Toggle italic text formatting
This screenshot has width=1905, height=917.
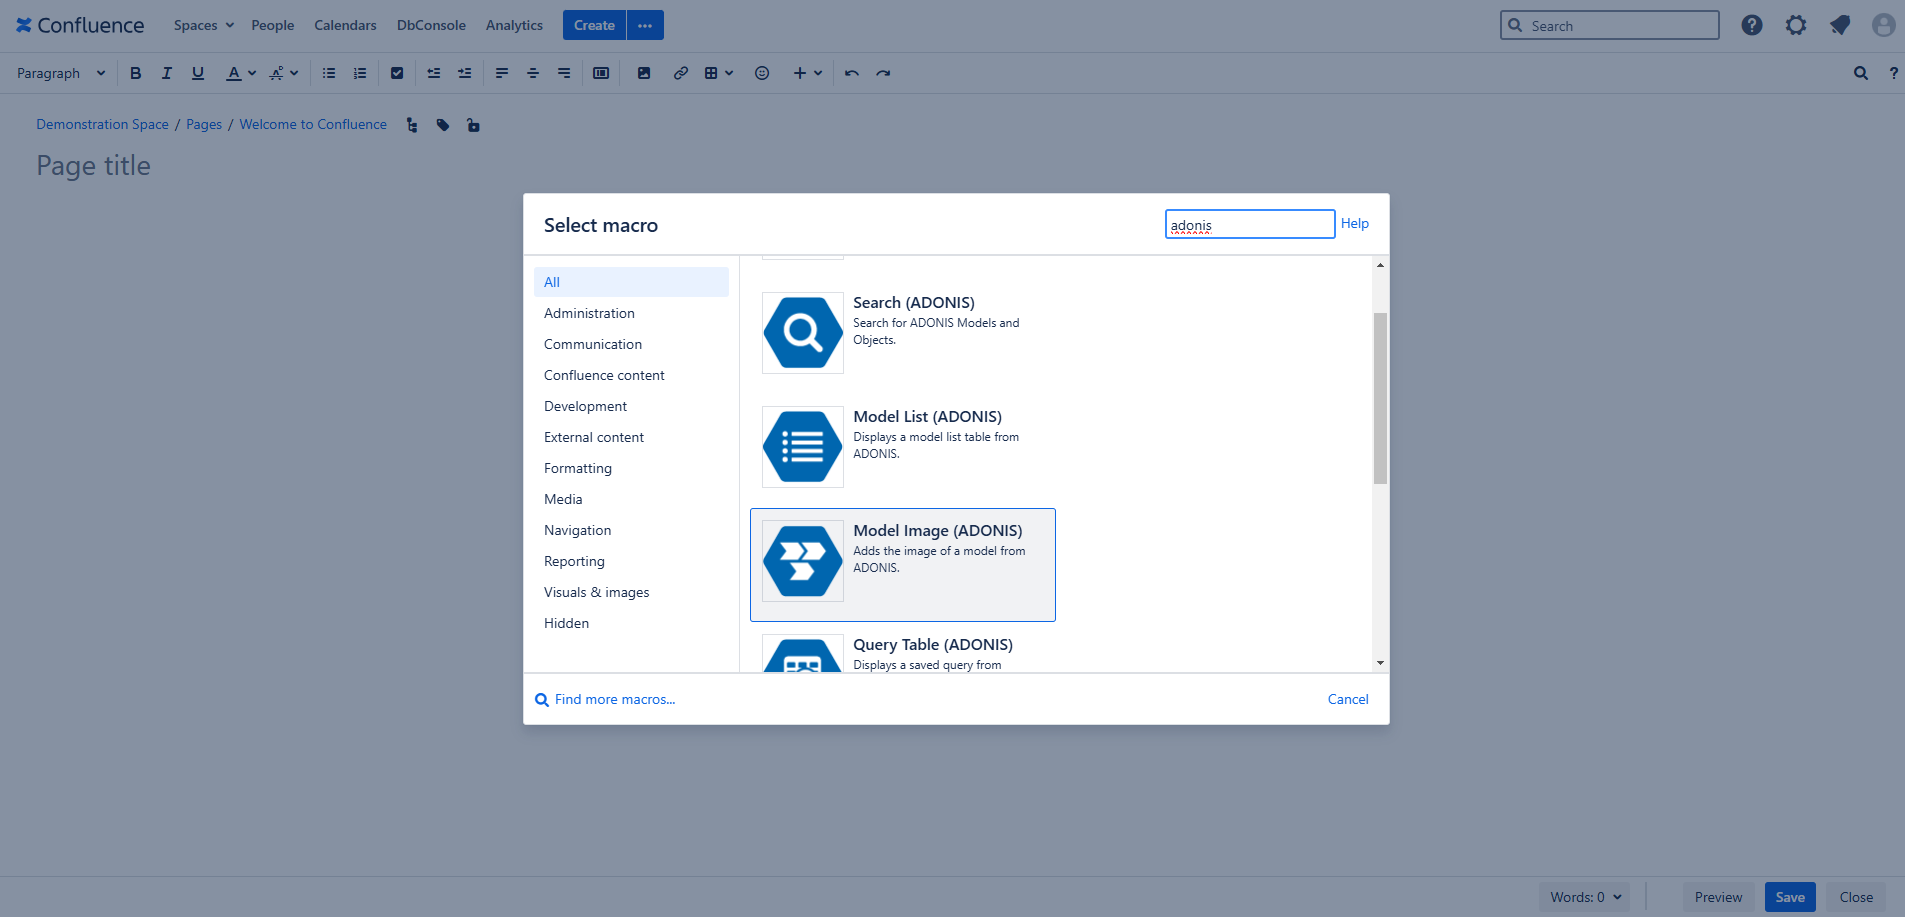coord(166,72)
